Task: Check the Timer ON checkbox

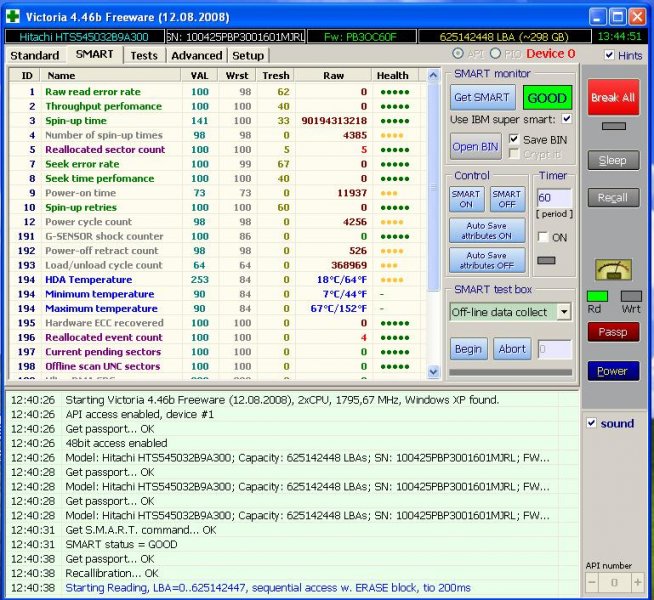Action: click(x=543, y=237)
